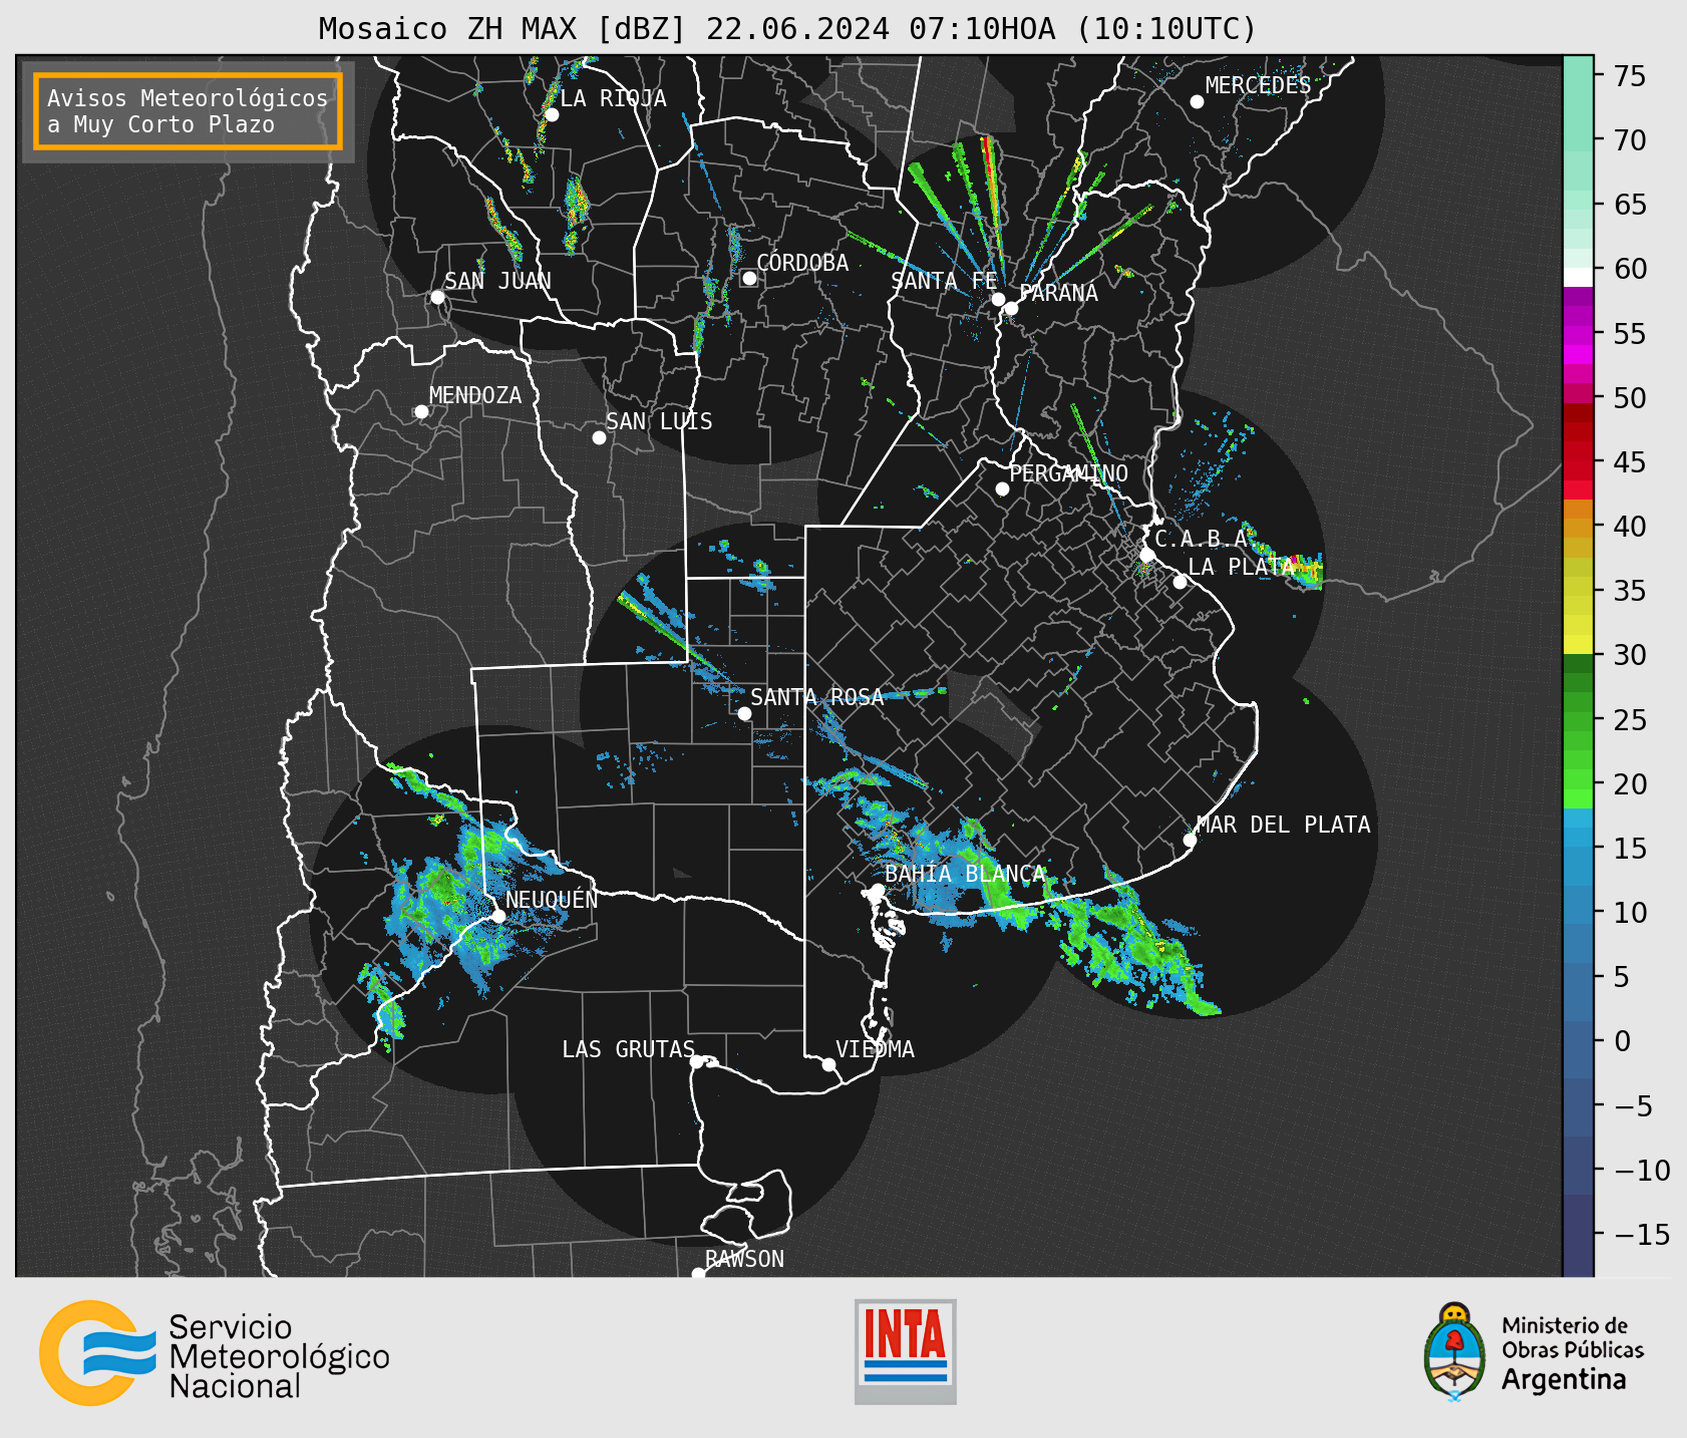The height and width of the screenshot is (1438, 1687).
Task: Click the SANTA FE city marker dot
Action: coord(998,299)
